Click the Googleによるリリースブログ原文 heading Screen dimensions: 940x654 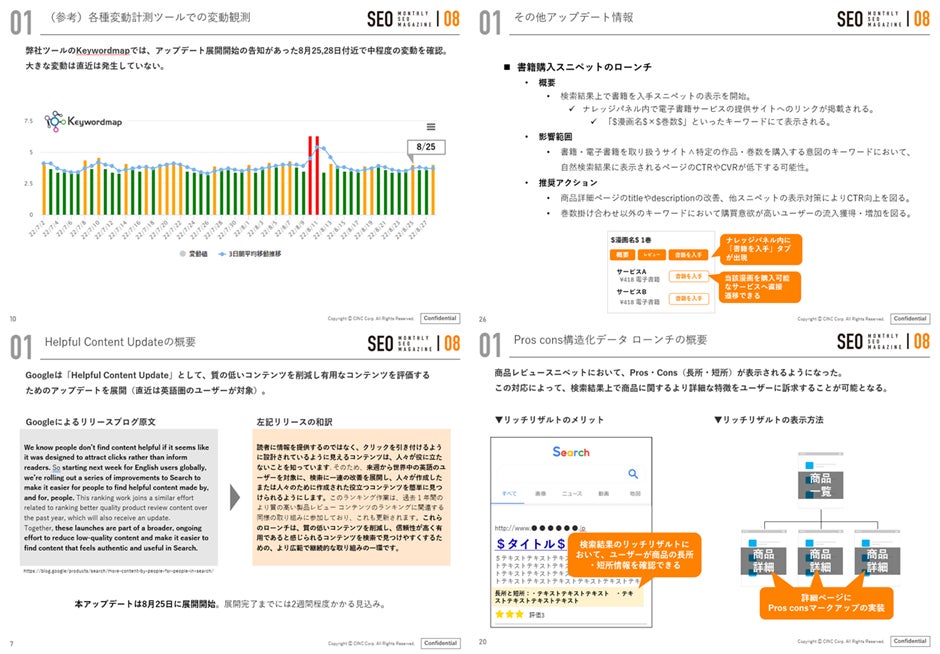[91, 421]
